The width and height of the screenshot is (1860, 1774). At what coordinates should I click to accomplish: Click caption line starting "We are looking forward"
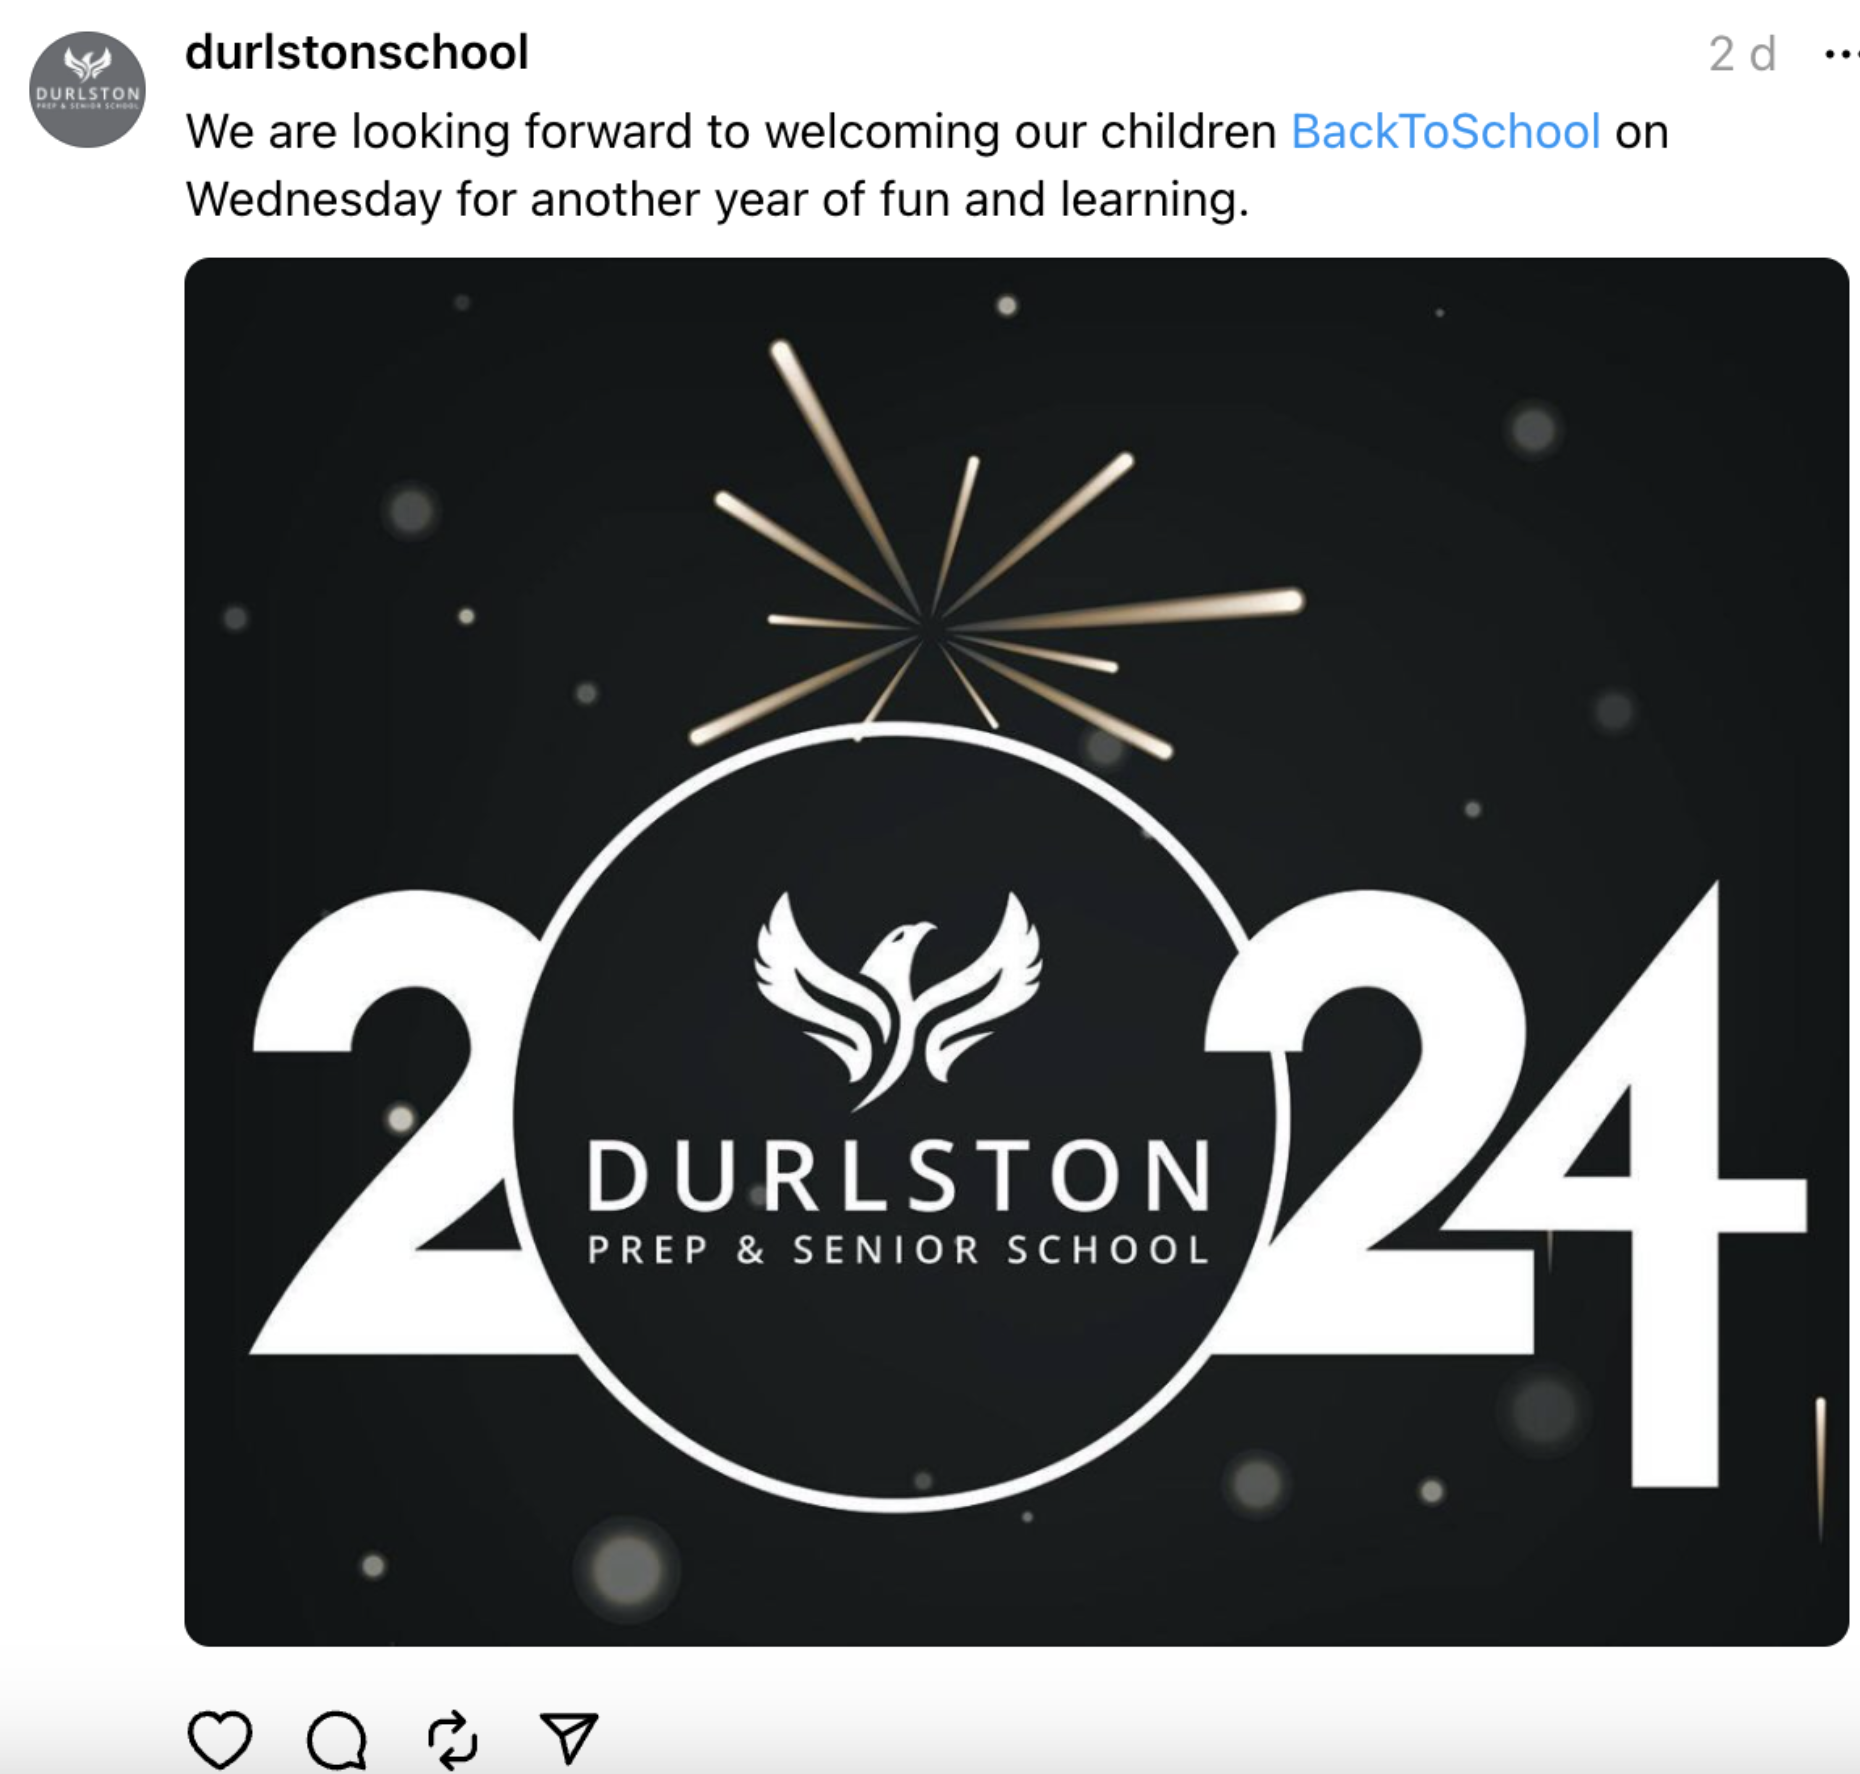point(927,132)
